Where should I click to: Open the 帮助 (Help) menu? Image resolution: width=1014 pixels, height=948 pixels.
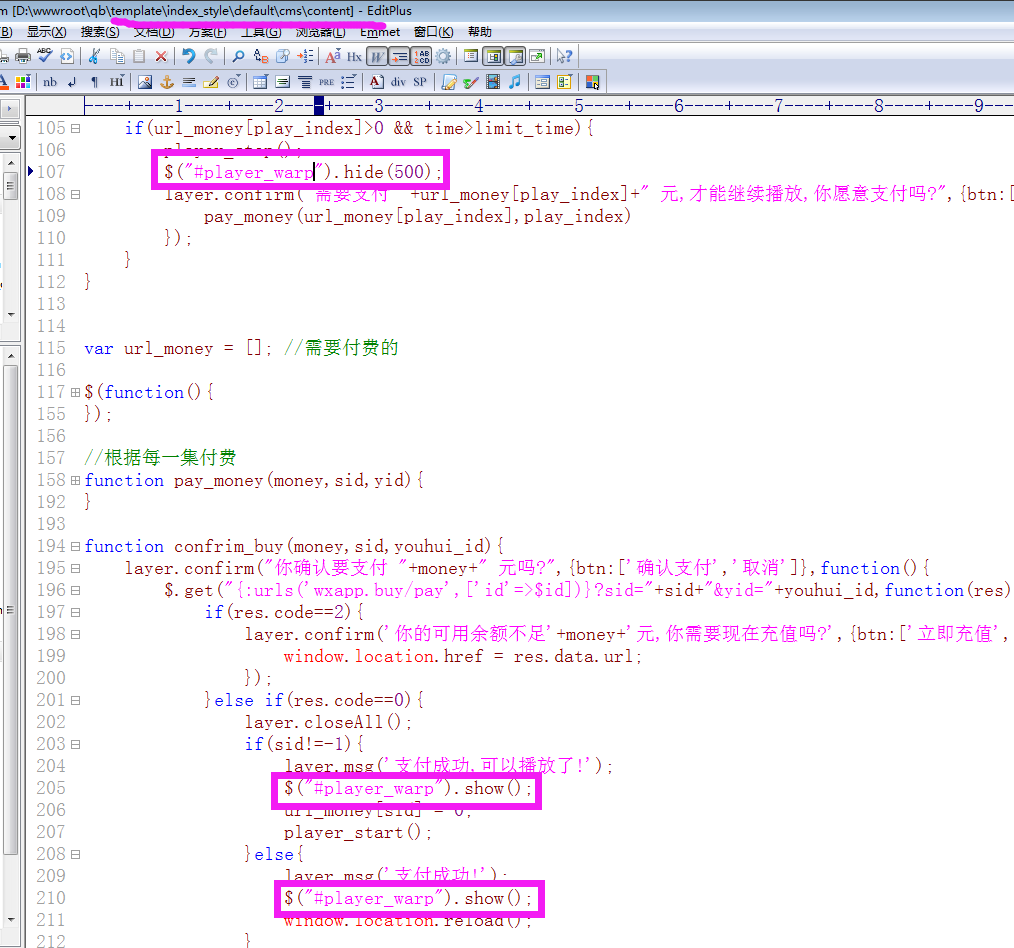(480, 32)
